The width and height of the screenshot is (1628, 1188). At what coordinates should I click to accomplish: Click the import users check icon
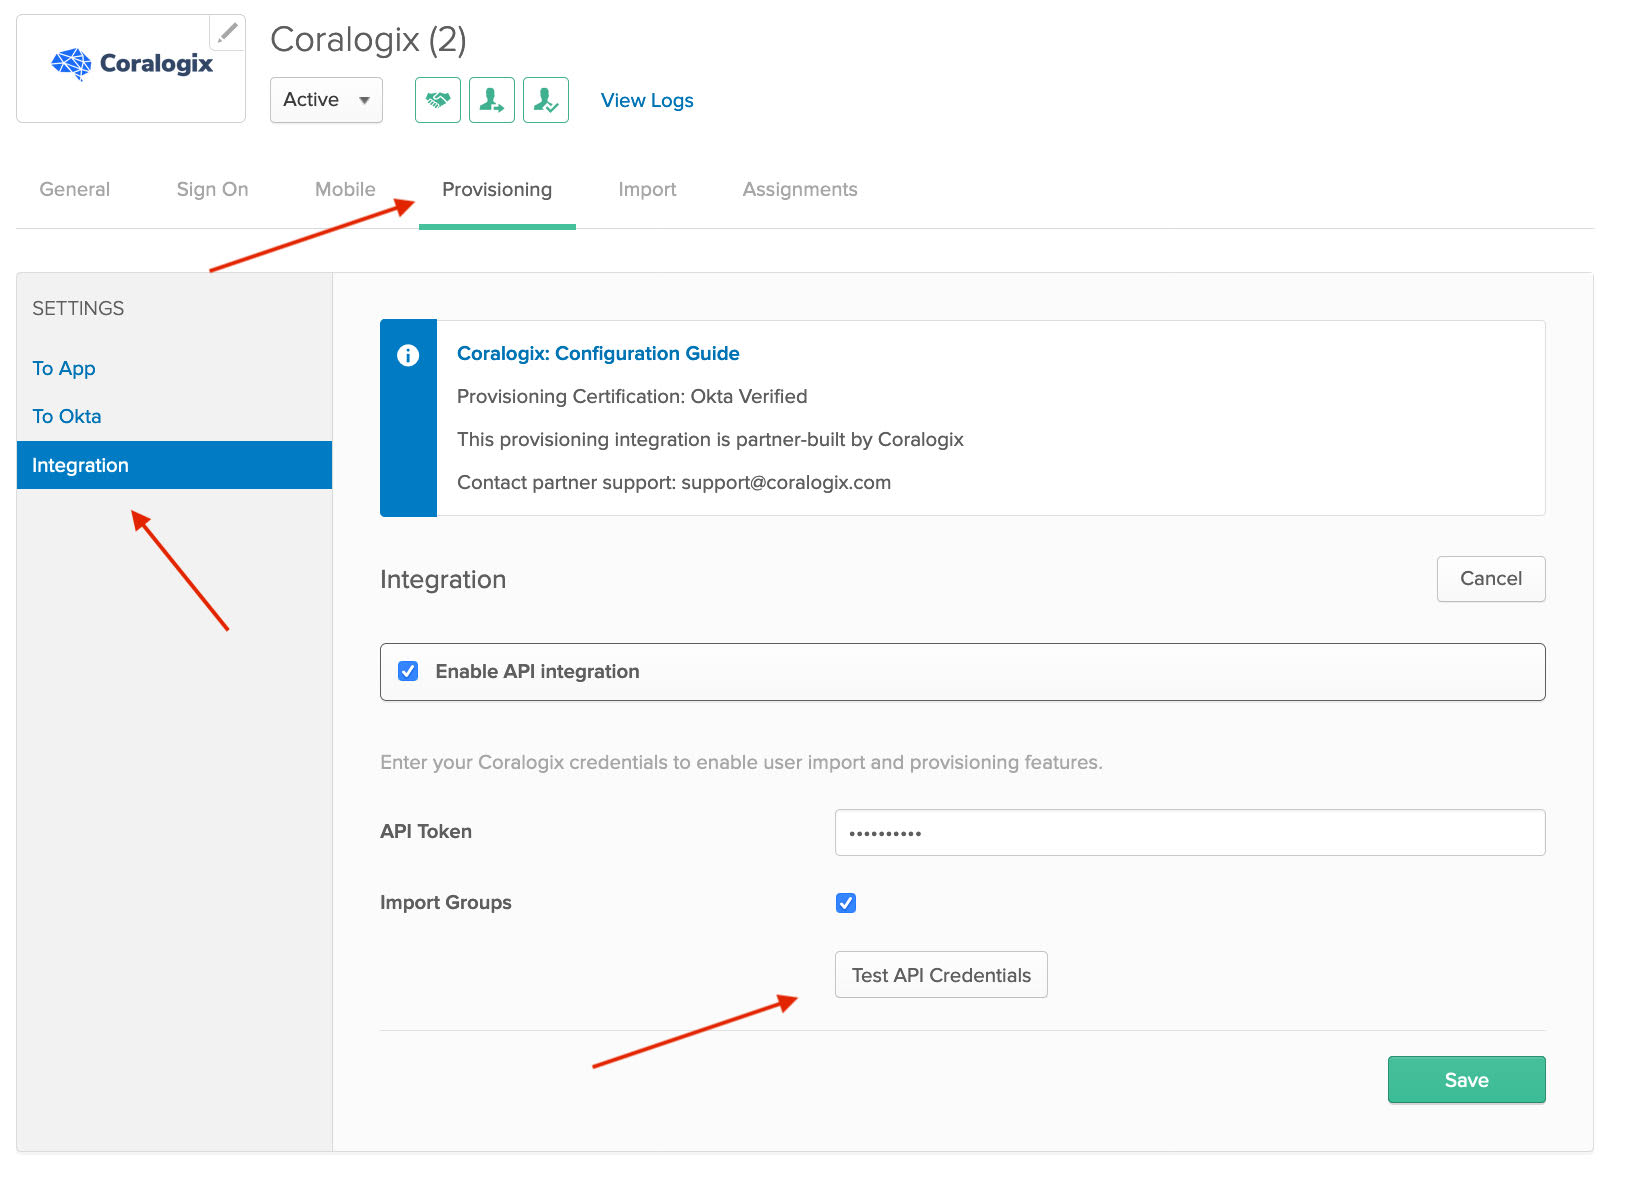click(546, 100)
